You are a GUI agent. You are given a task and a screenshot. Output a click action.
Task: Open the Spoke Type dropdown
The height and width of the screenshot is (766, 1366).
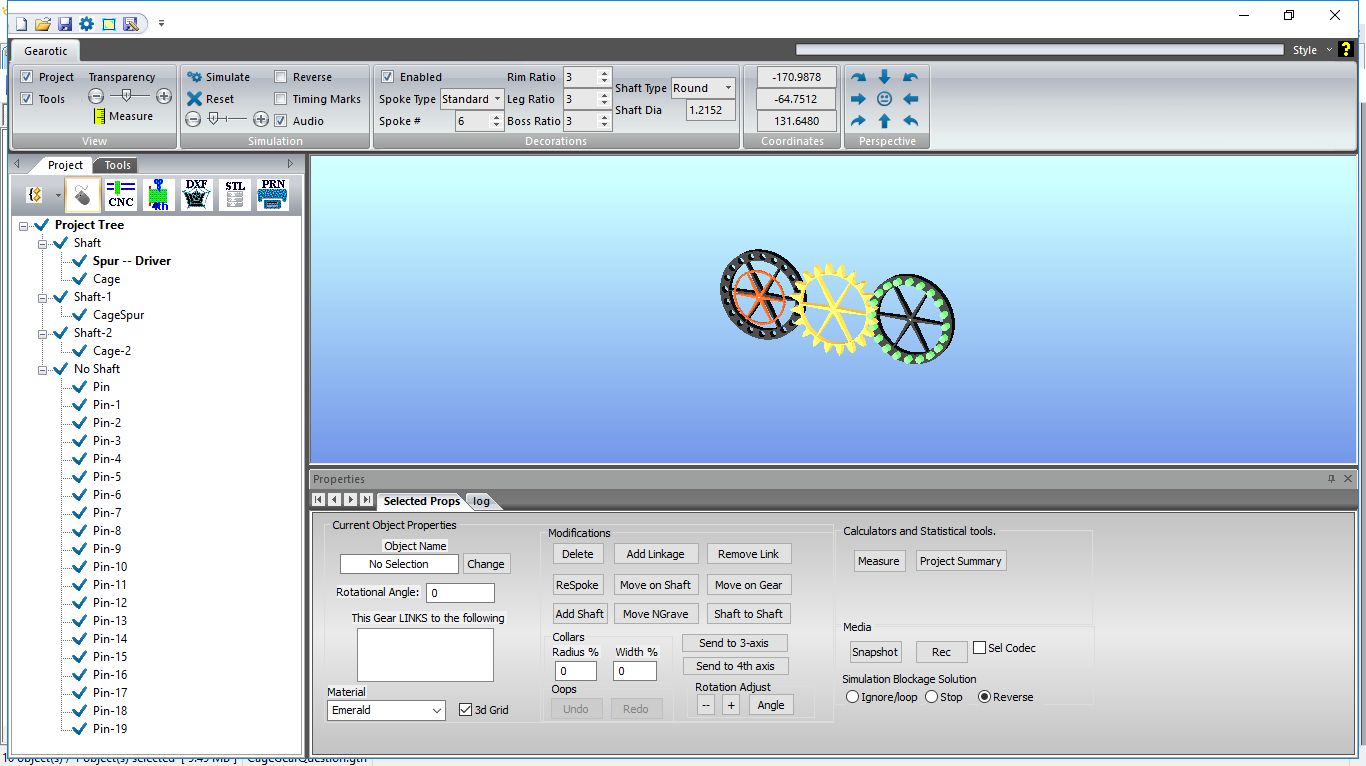pyautogui.click(x=472, y=99)
